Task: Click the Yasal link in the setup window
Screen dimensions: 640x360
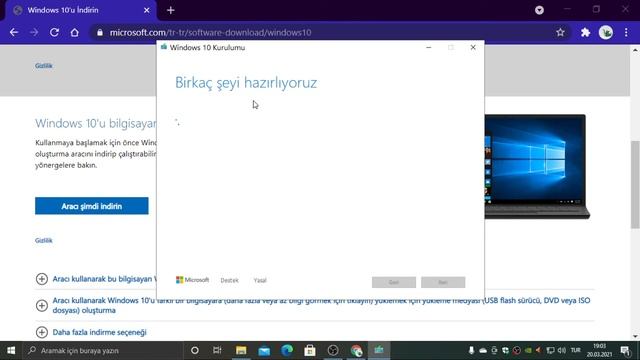Action: 260,280
